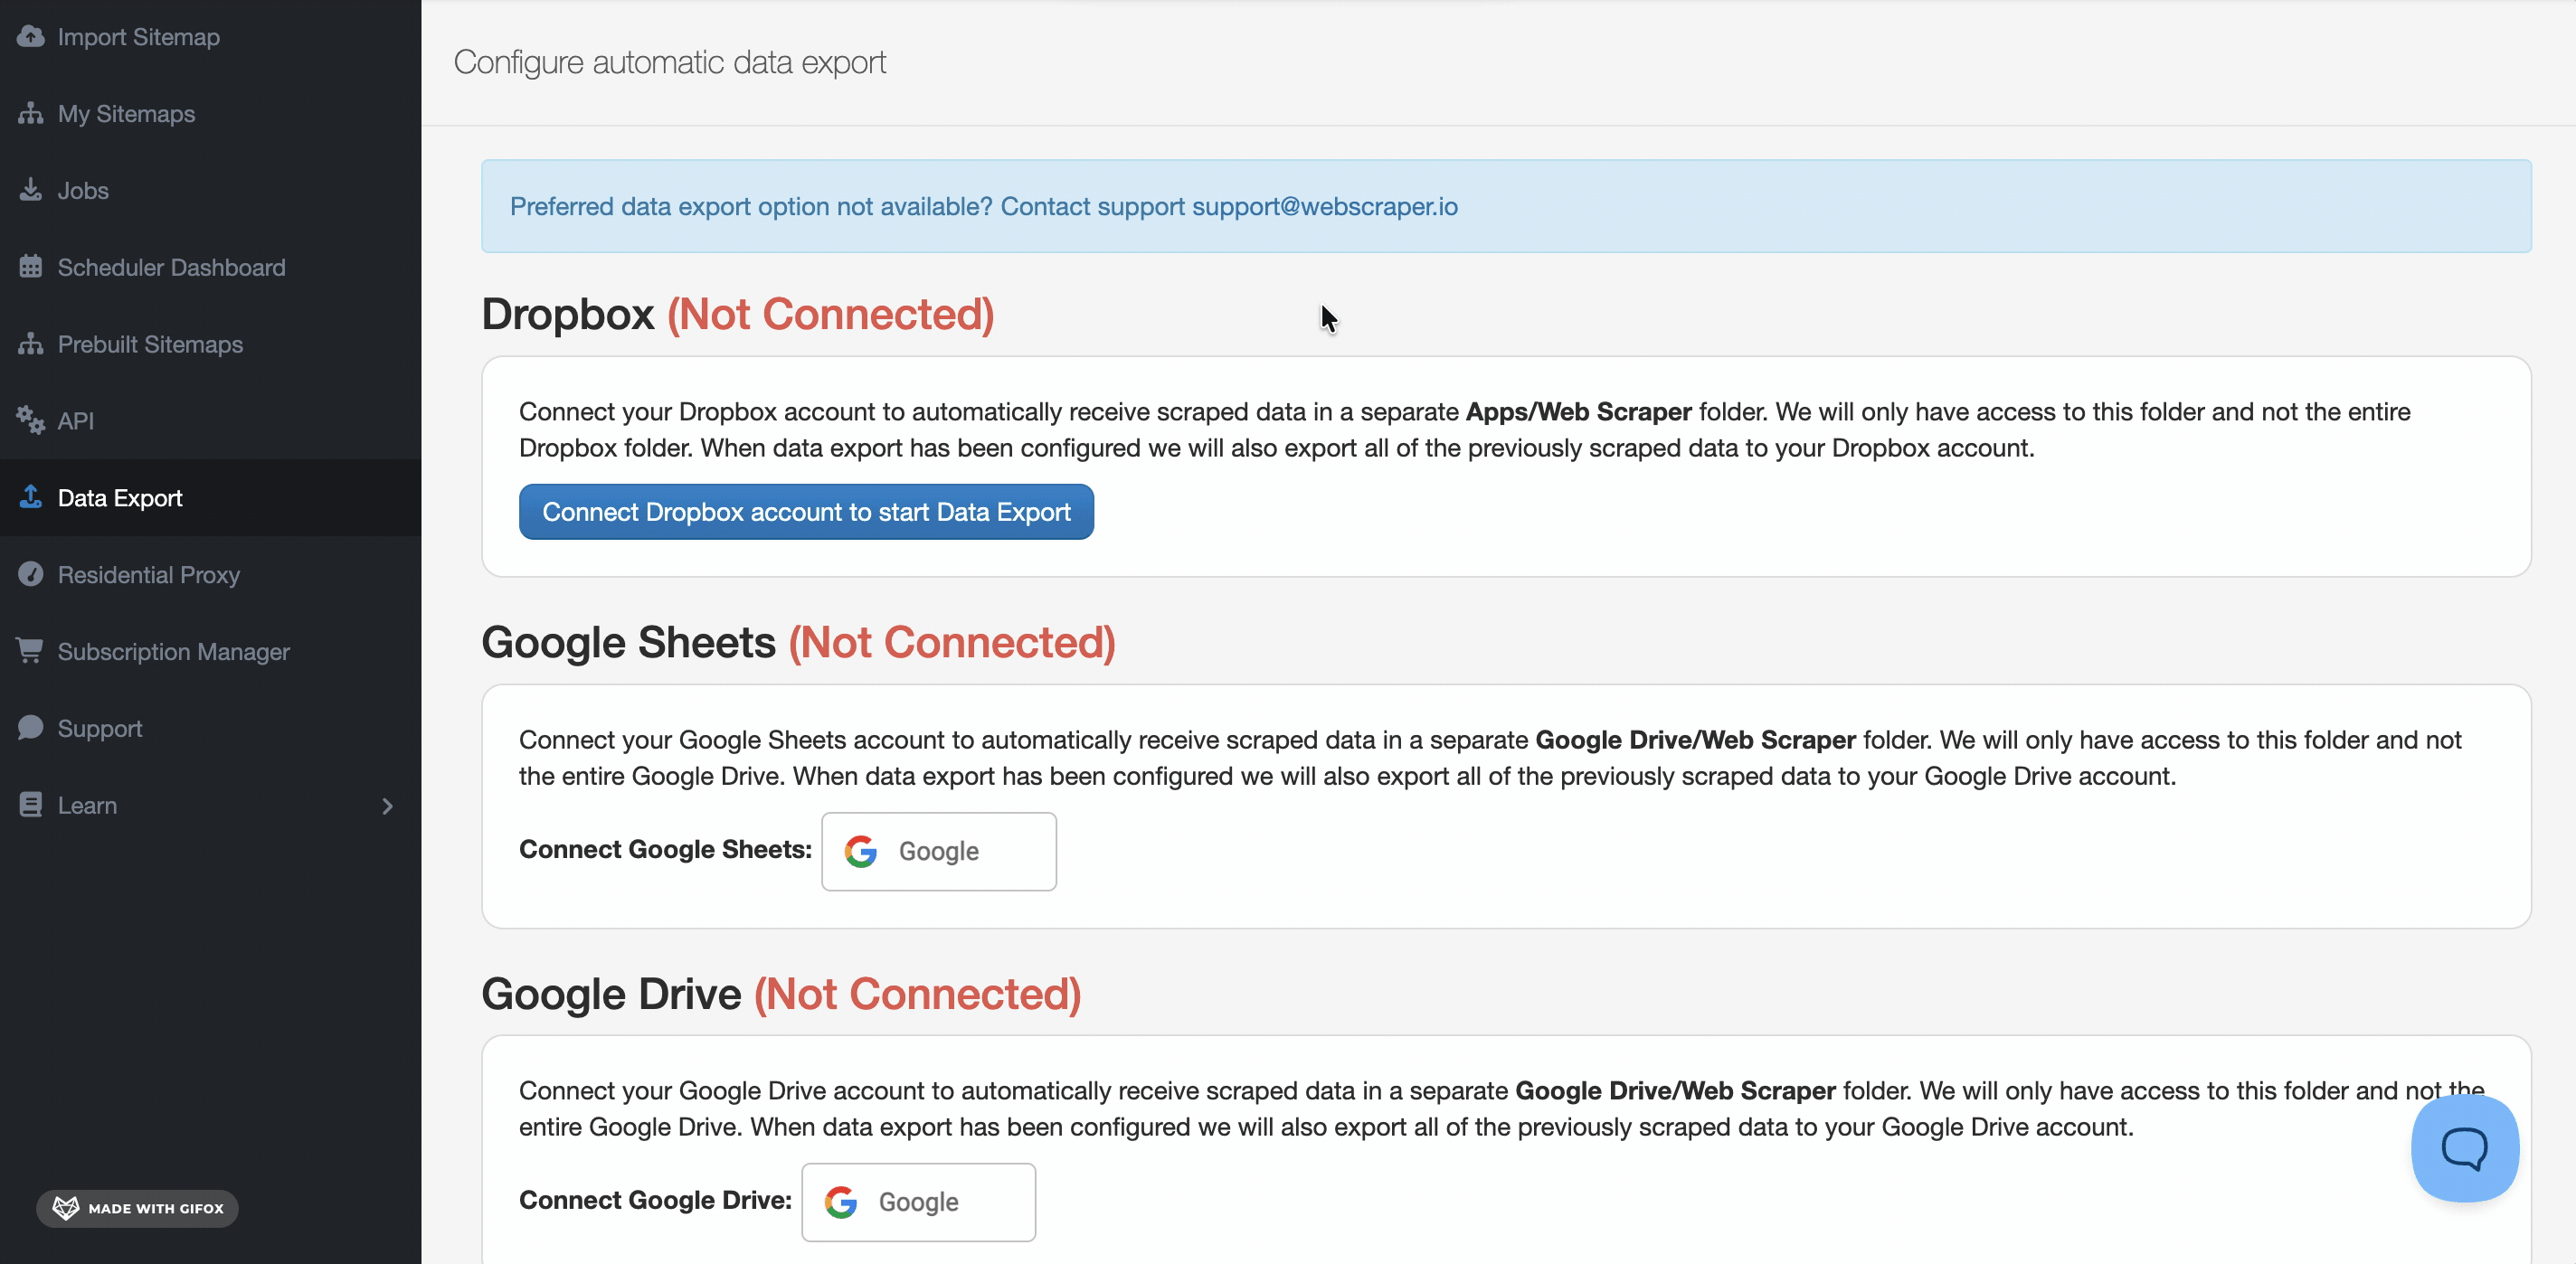Open Subscription Manager
The height and width of the screenshot is (1264, 2576).
(210, 651)
